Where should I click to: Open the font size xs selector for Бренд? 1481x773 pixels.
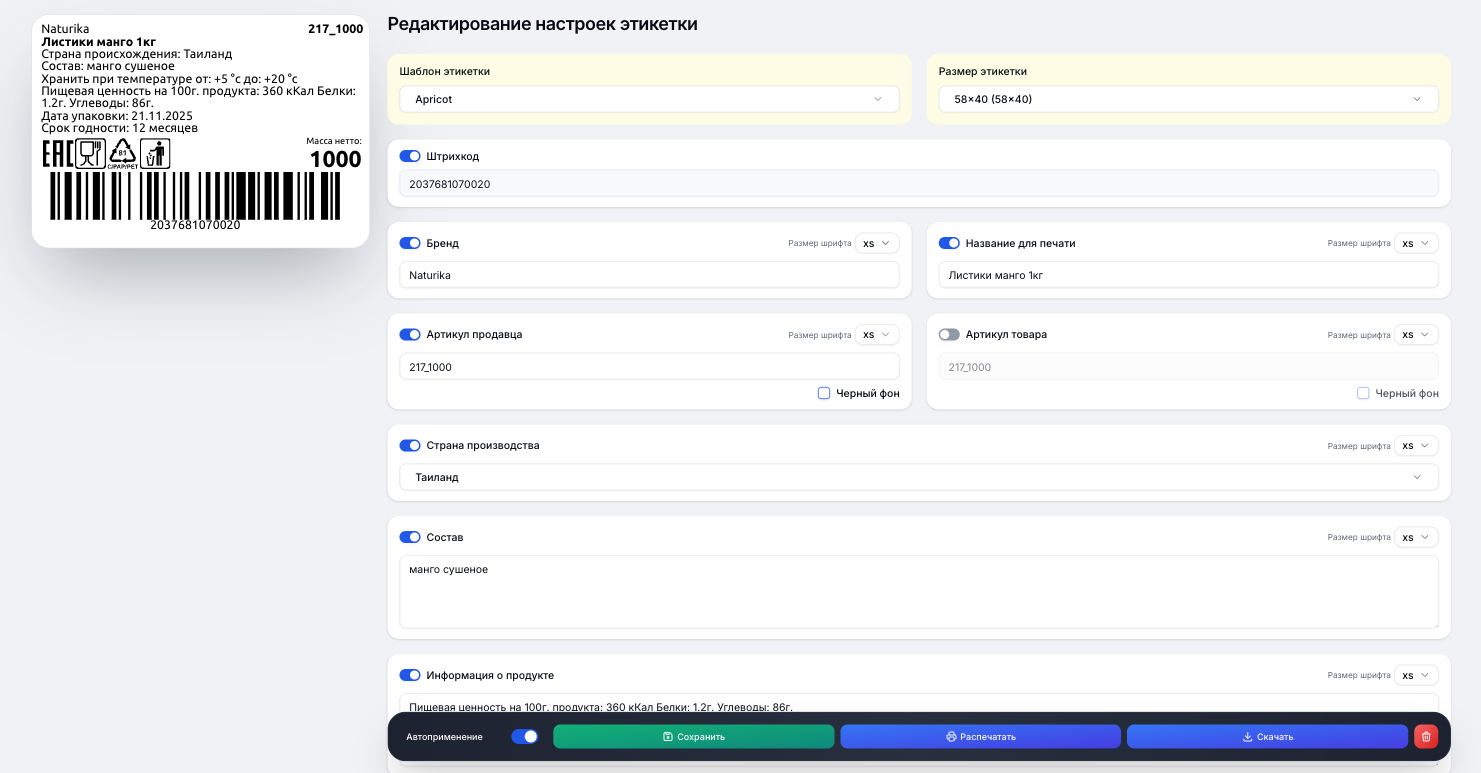(876, 242)
